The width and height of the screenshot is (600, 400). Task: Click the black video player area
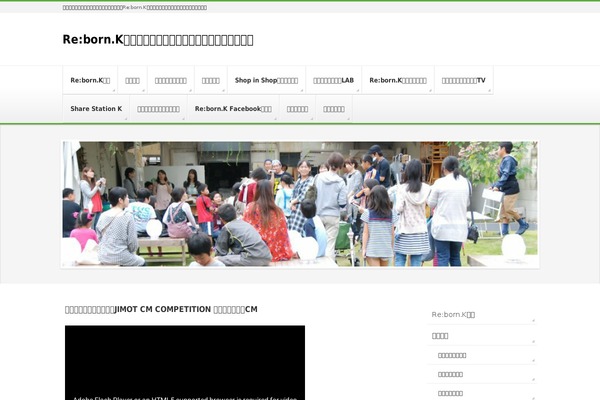click(185, 362)
